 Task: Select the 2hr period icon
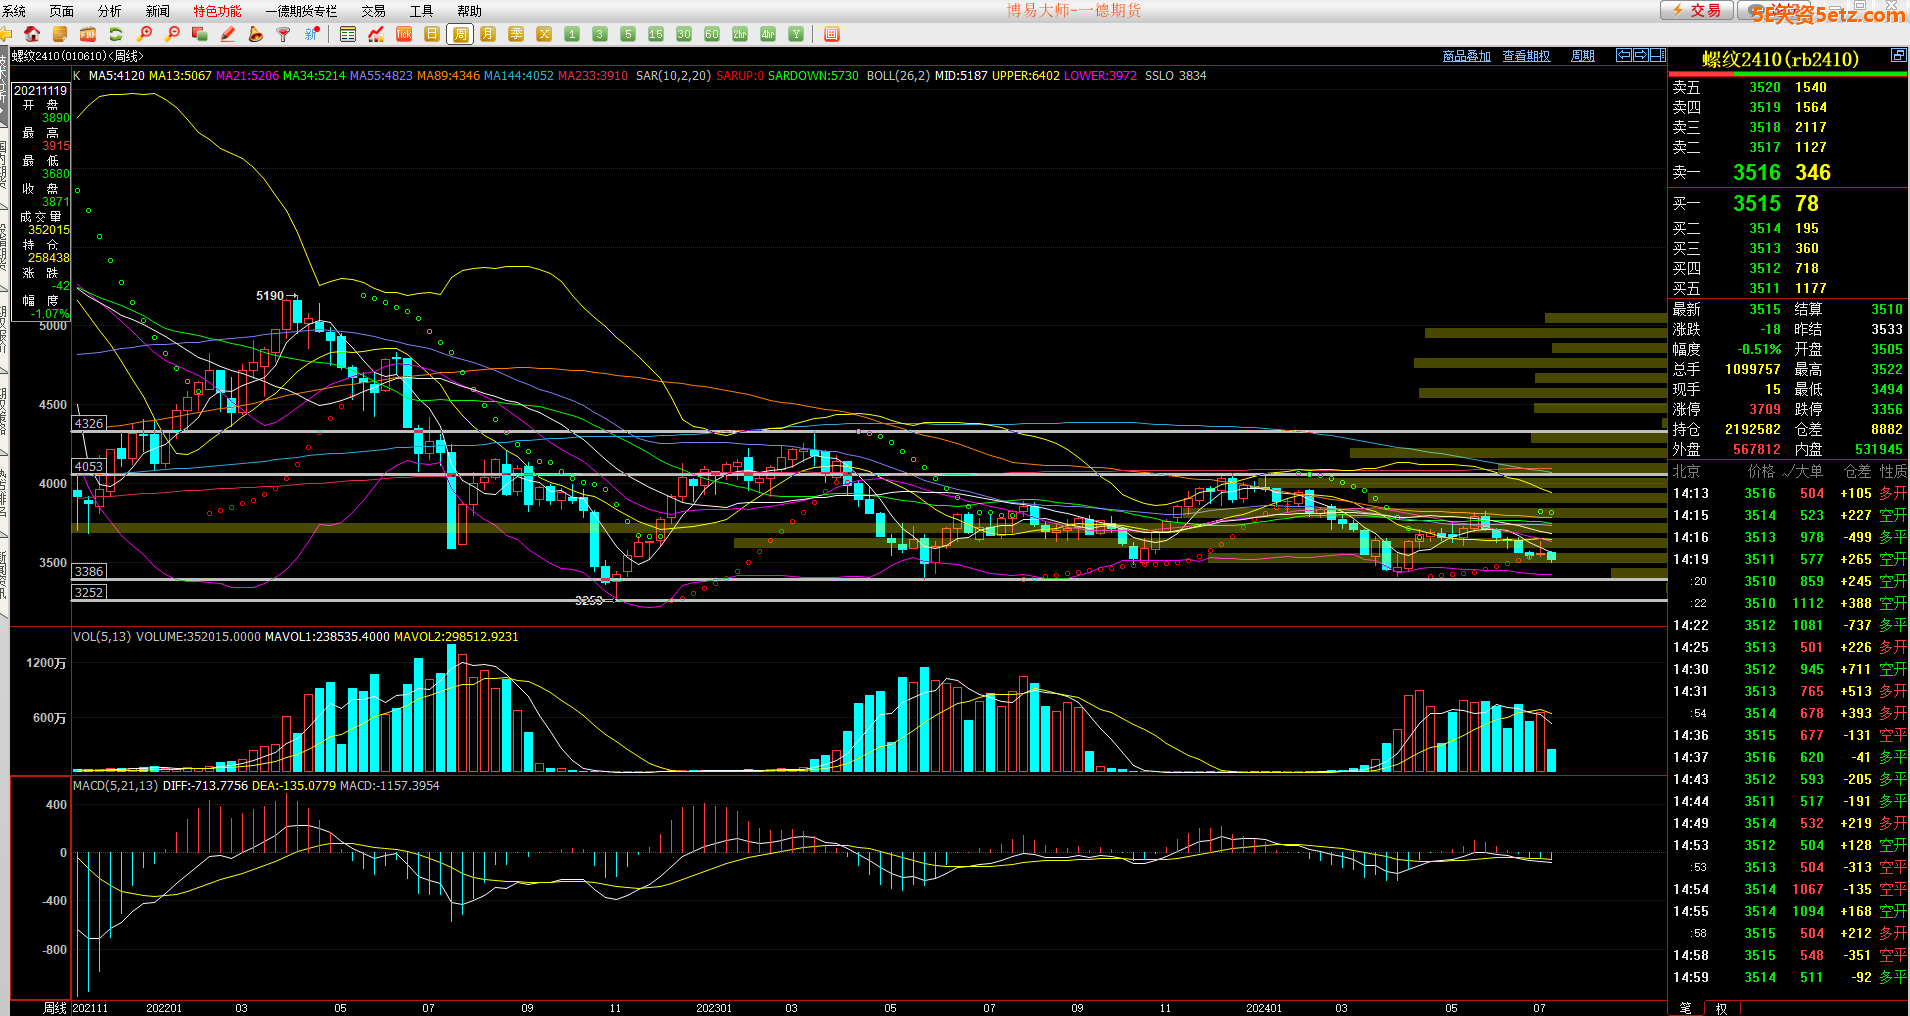[740, 34]
